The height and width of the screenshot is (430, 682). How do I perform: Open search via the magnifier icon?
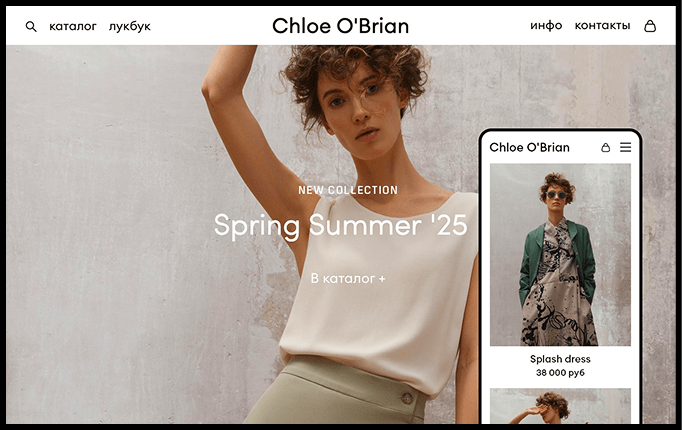(31, 27)
